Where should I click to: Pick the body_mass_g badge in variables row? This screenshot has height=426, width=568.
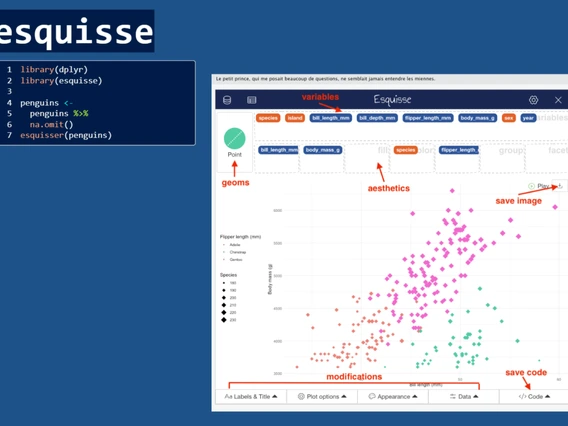coord(477,118)
